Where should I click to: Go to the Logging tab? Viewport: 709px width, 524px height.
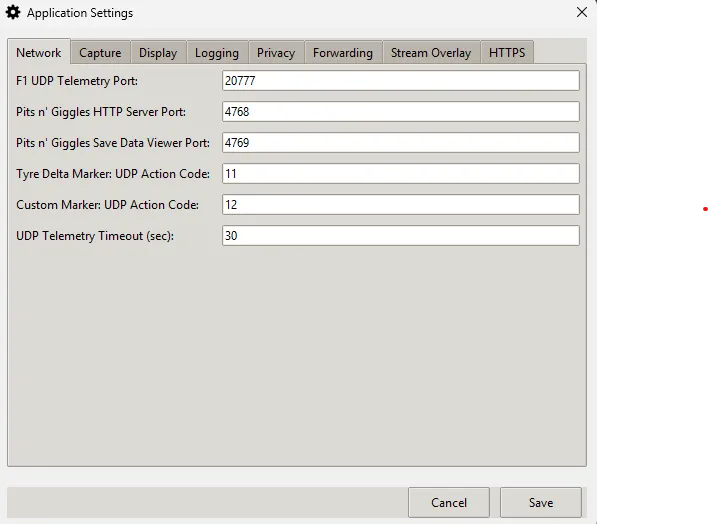[x=217, y=53]
